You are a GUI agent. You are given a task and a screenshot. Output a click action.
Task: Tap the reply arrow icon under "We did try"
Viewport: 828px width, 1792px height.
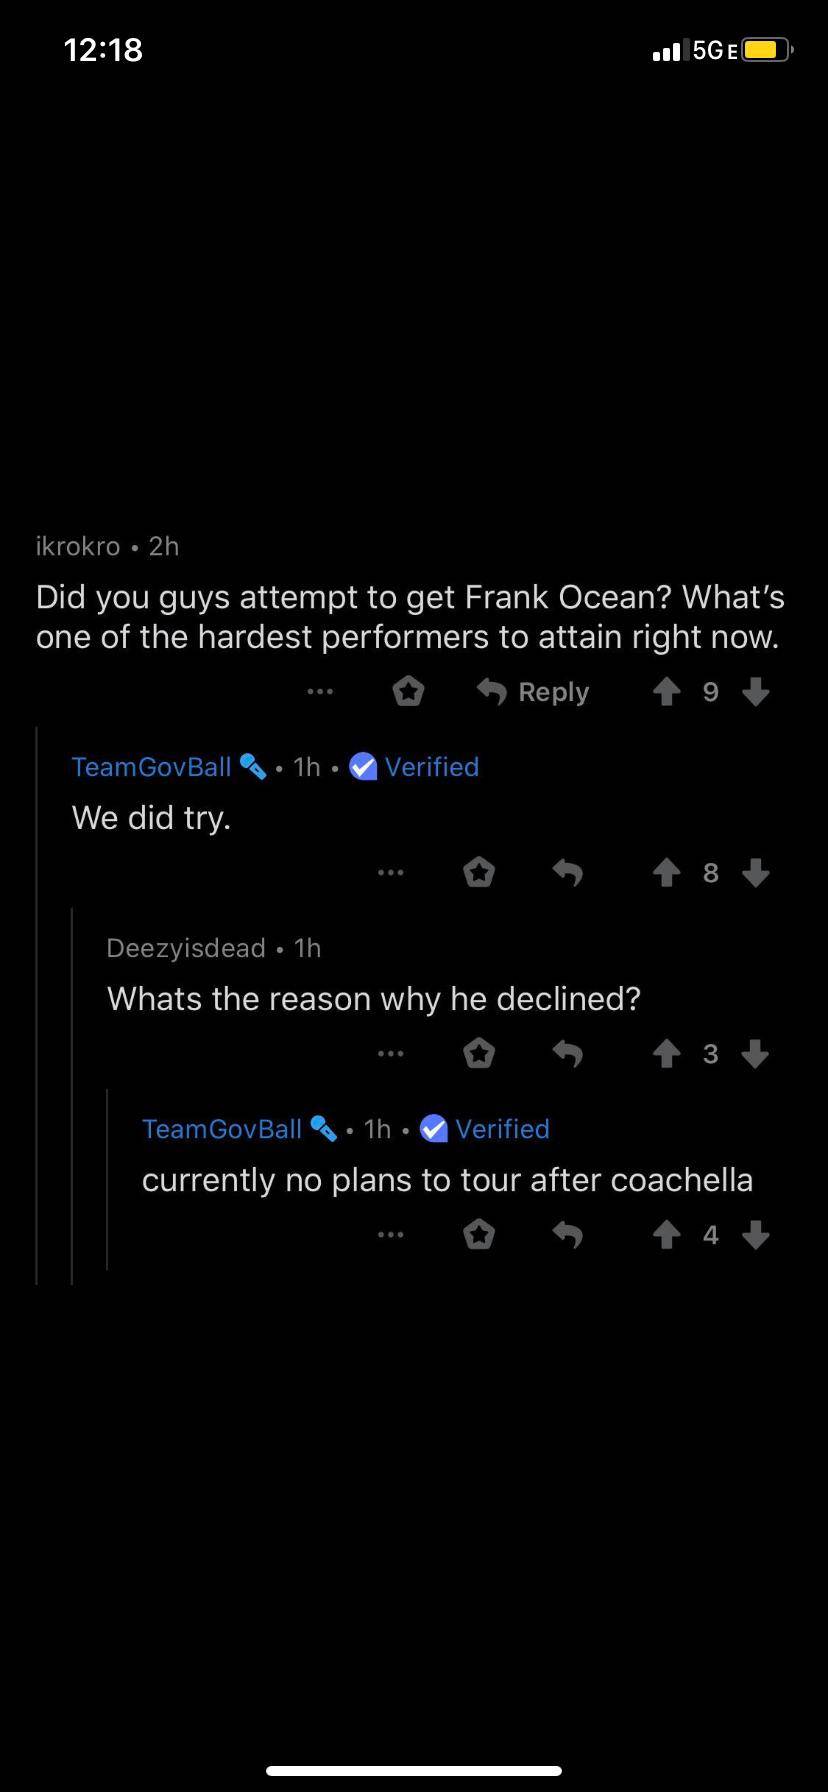click(x=567, y=872)
